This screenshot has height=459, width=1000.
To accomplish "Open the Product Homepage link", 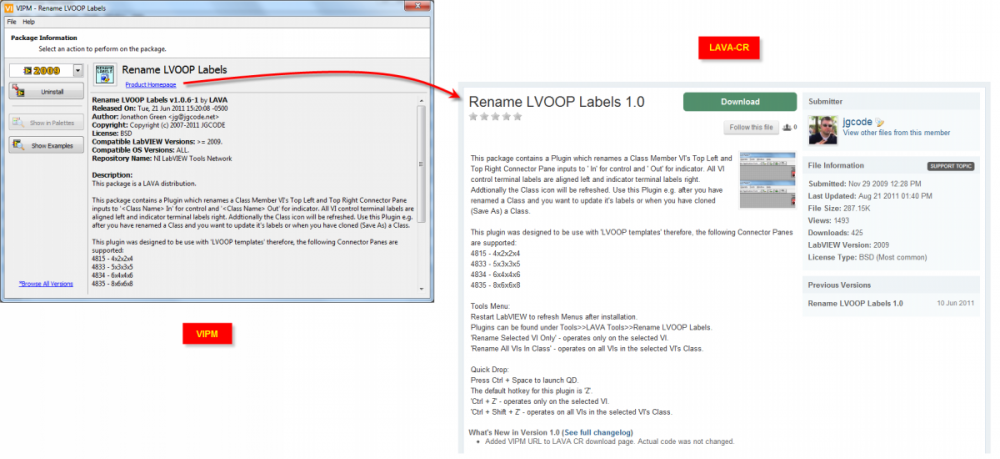I will [x=151, y=85].
